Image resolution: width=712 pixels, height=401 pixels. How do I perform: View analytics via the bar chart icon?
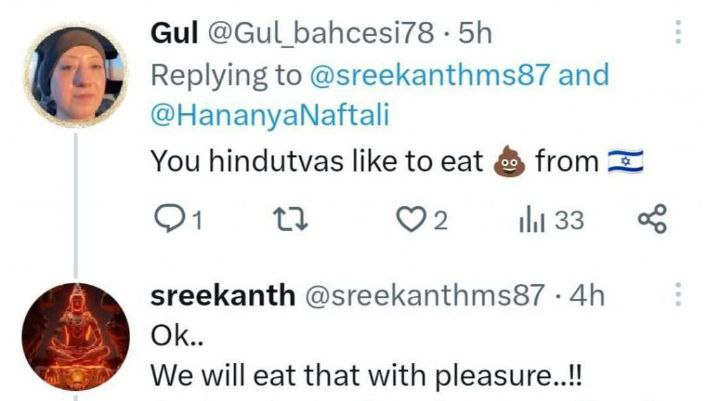[530, 219]
